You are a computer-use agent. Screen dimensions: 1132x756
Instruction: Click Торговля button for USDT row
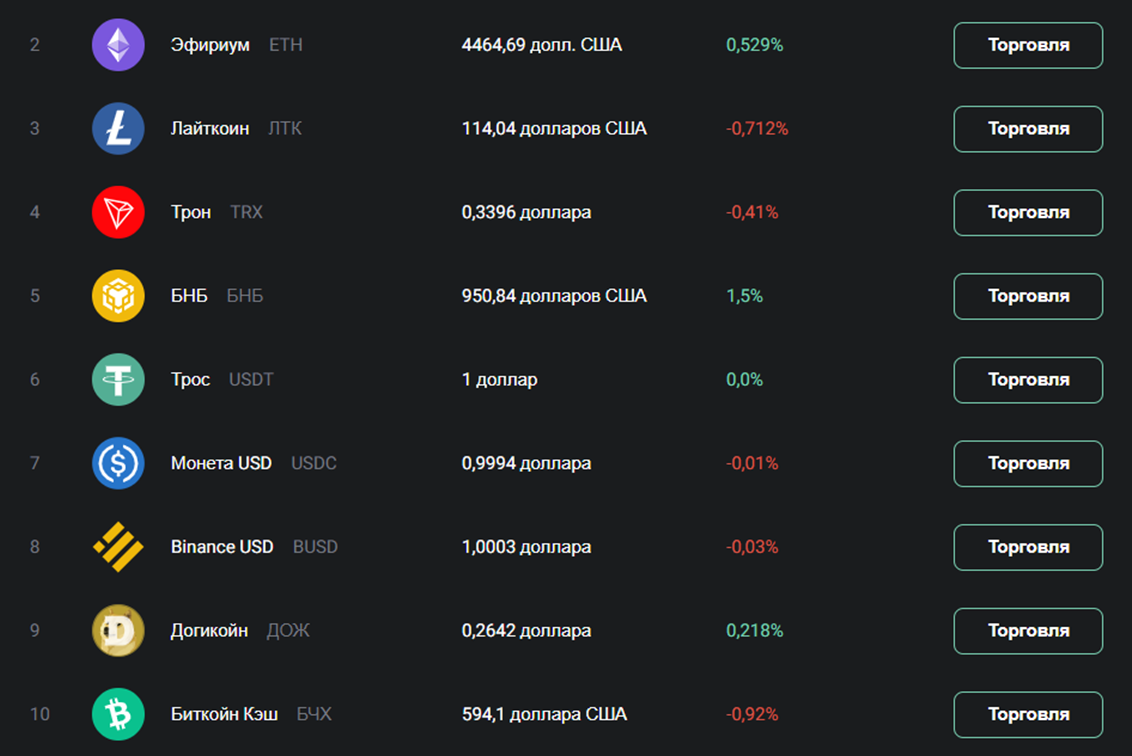(x=1028, y=381)
